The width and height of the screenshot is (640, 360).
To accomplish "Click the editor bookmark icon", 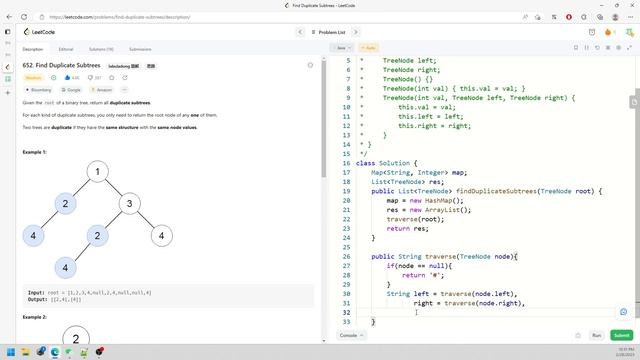I will pos(576,48).
